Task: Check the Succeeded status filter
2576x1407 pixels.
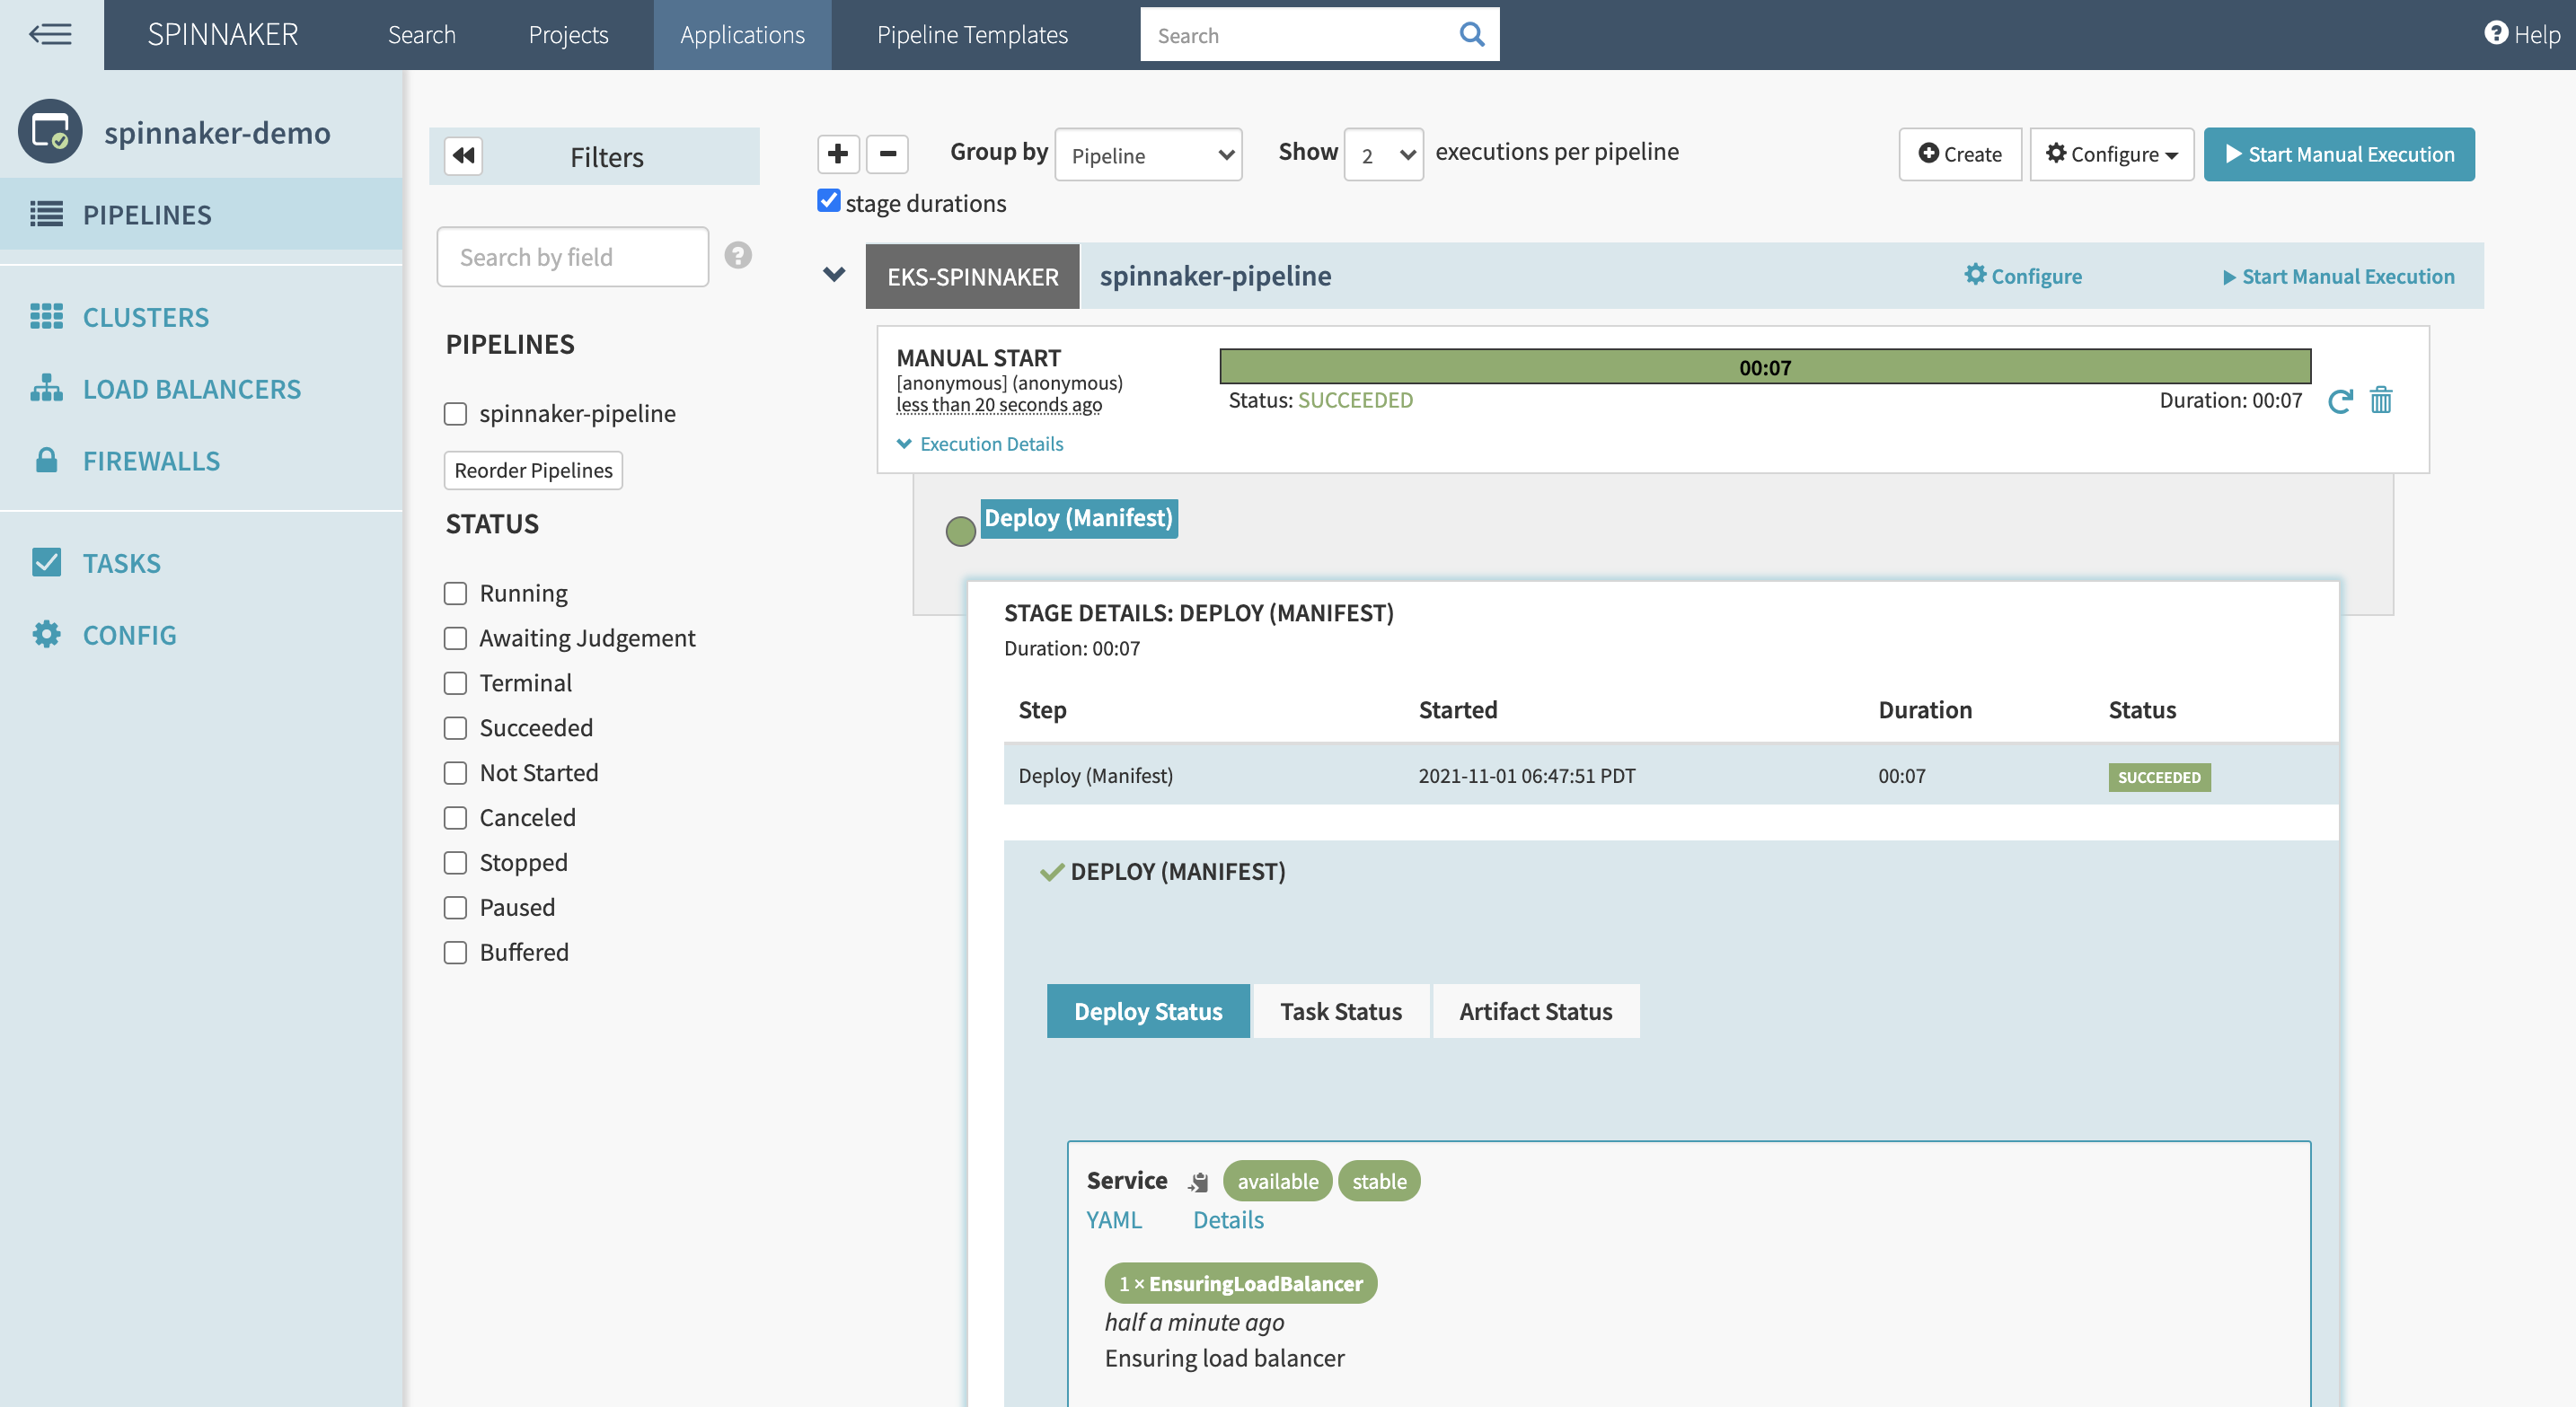Action: [455, 728]
